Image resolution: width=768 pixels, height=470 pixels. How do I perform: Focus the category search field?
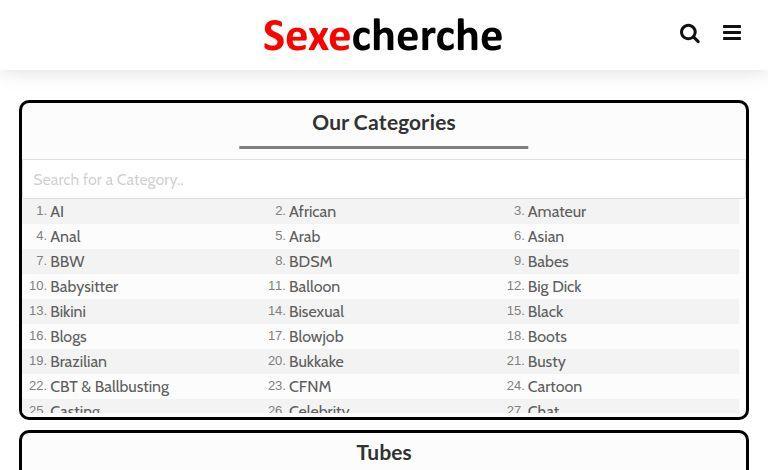[383, 180]
